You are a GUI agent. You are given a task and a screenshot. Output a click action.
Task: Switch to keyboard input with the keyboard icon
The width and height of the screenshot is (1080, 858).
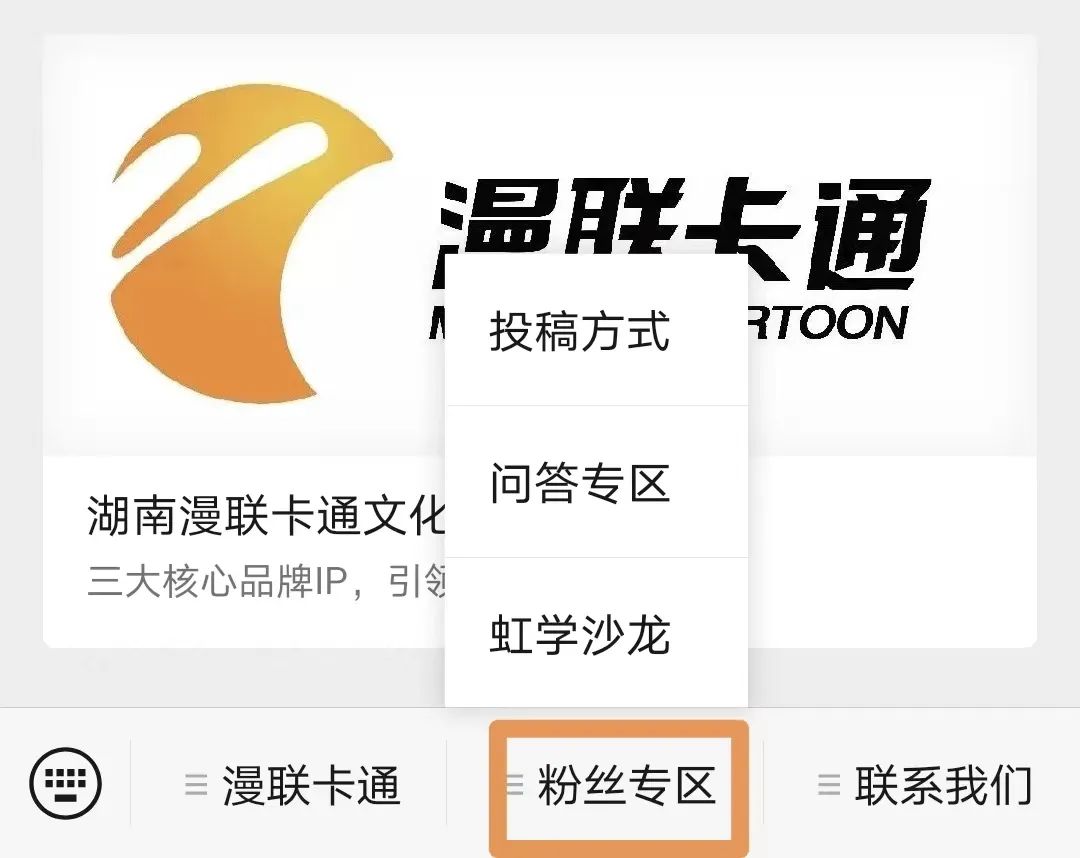[65, 784]
